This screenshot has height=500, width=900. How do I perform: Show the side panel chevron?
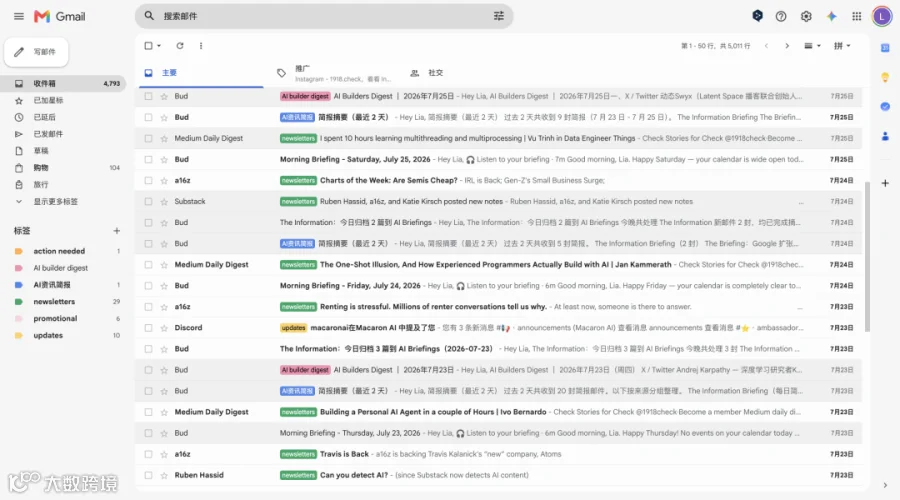885,485
